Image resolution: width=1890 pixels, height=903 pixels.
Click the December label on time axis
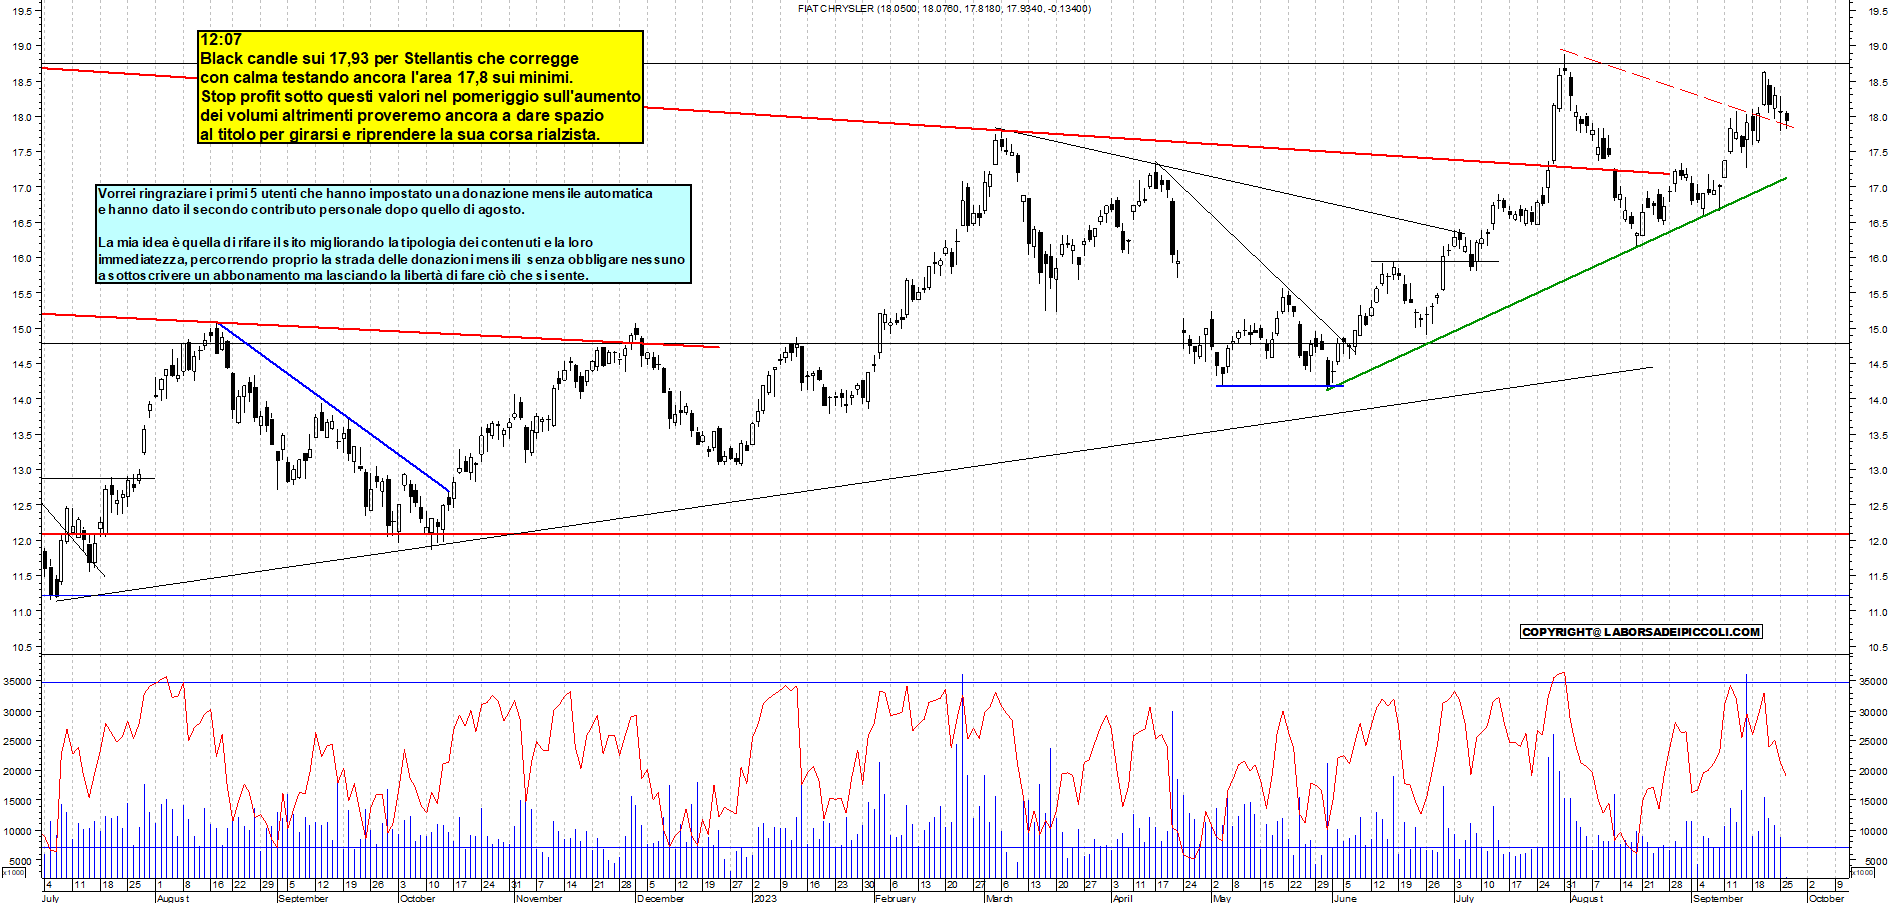click(x=660, y=898)
